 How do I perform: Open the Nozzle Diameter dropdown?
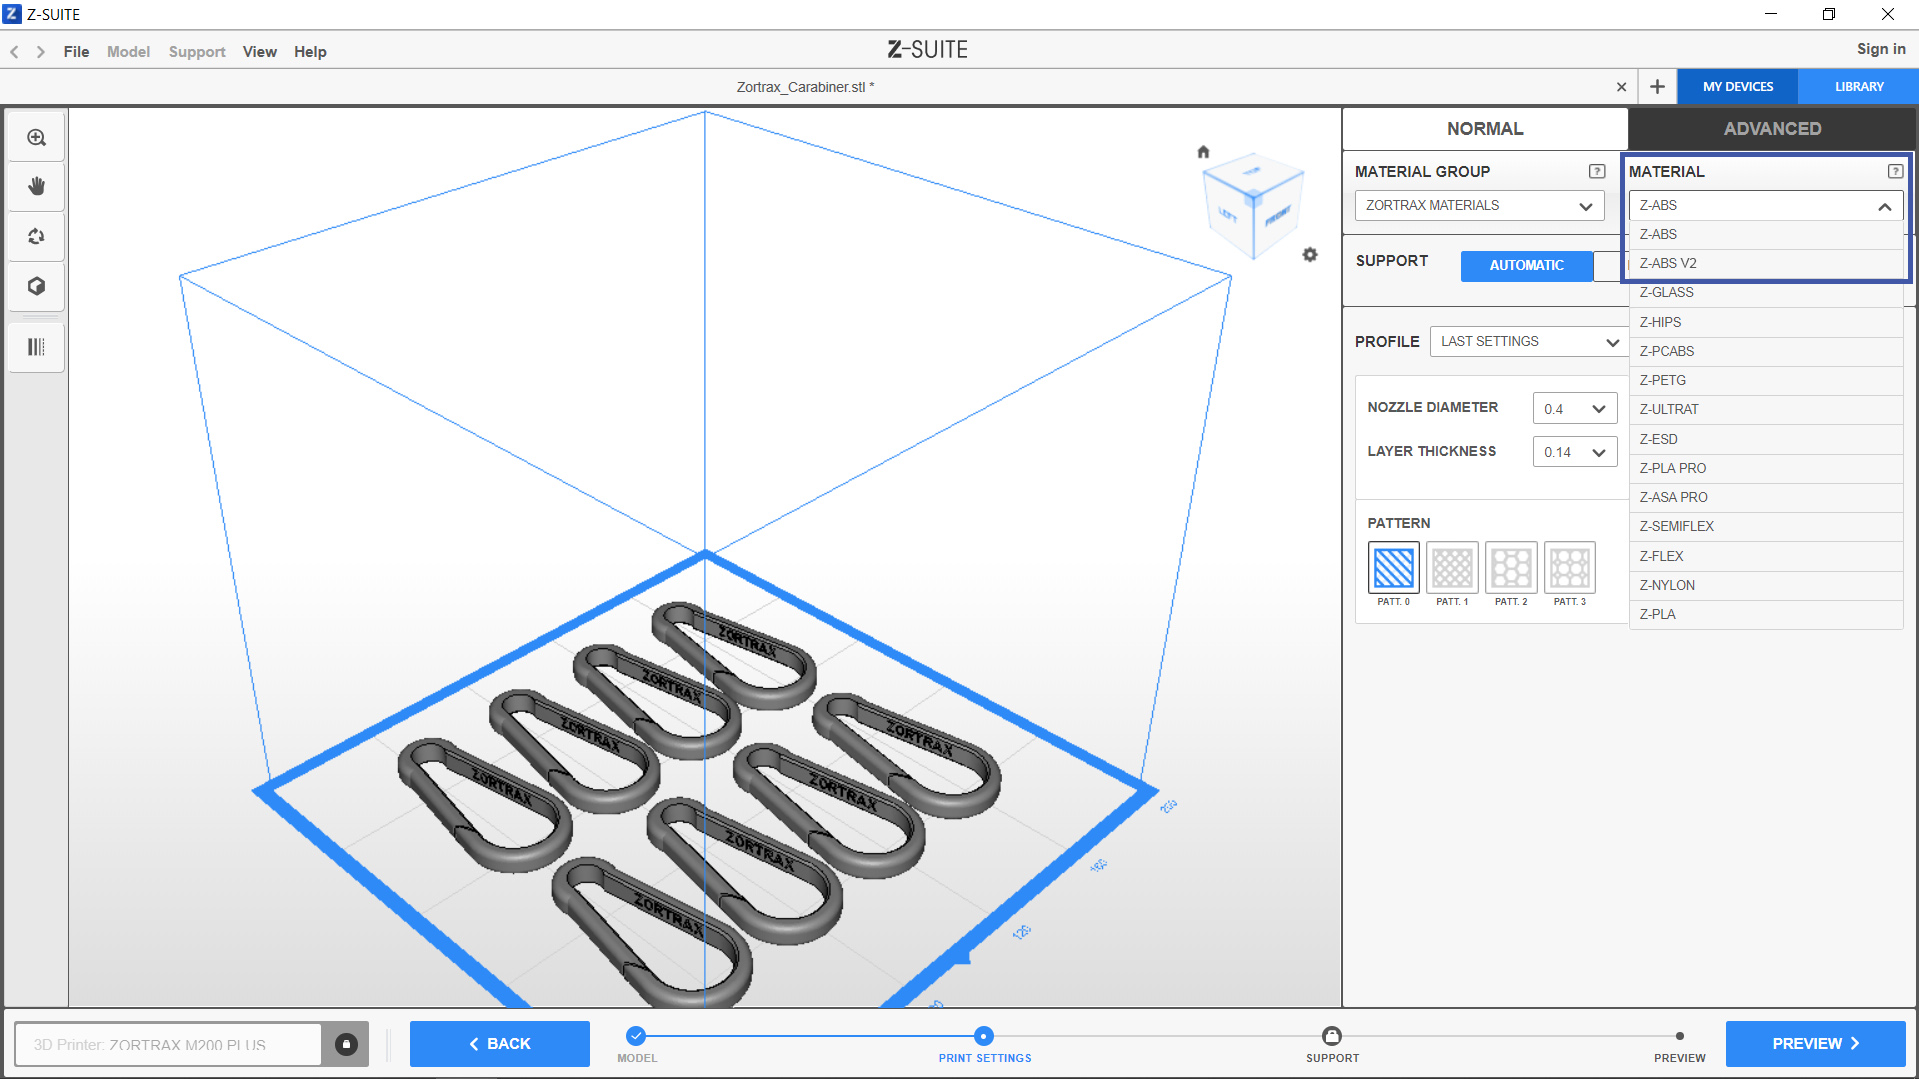[1574, 409]
